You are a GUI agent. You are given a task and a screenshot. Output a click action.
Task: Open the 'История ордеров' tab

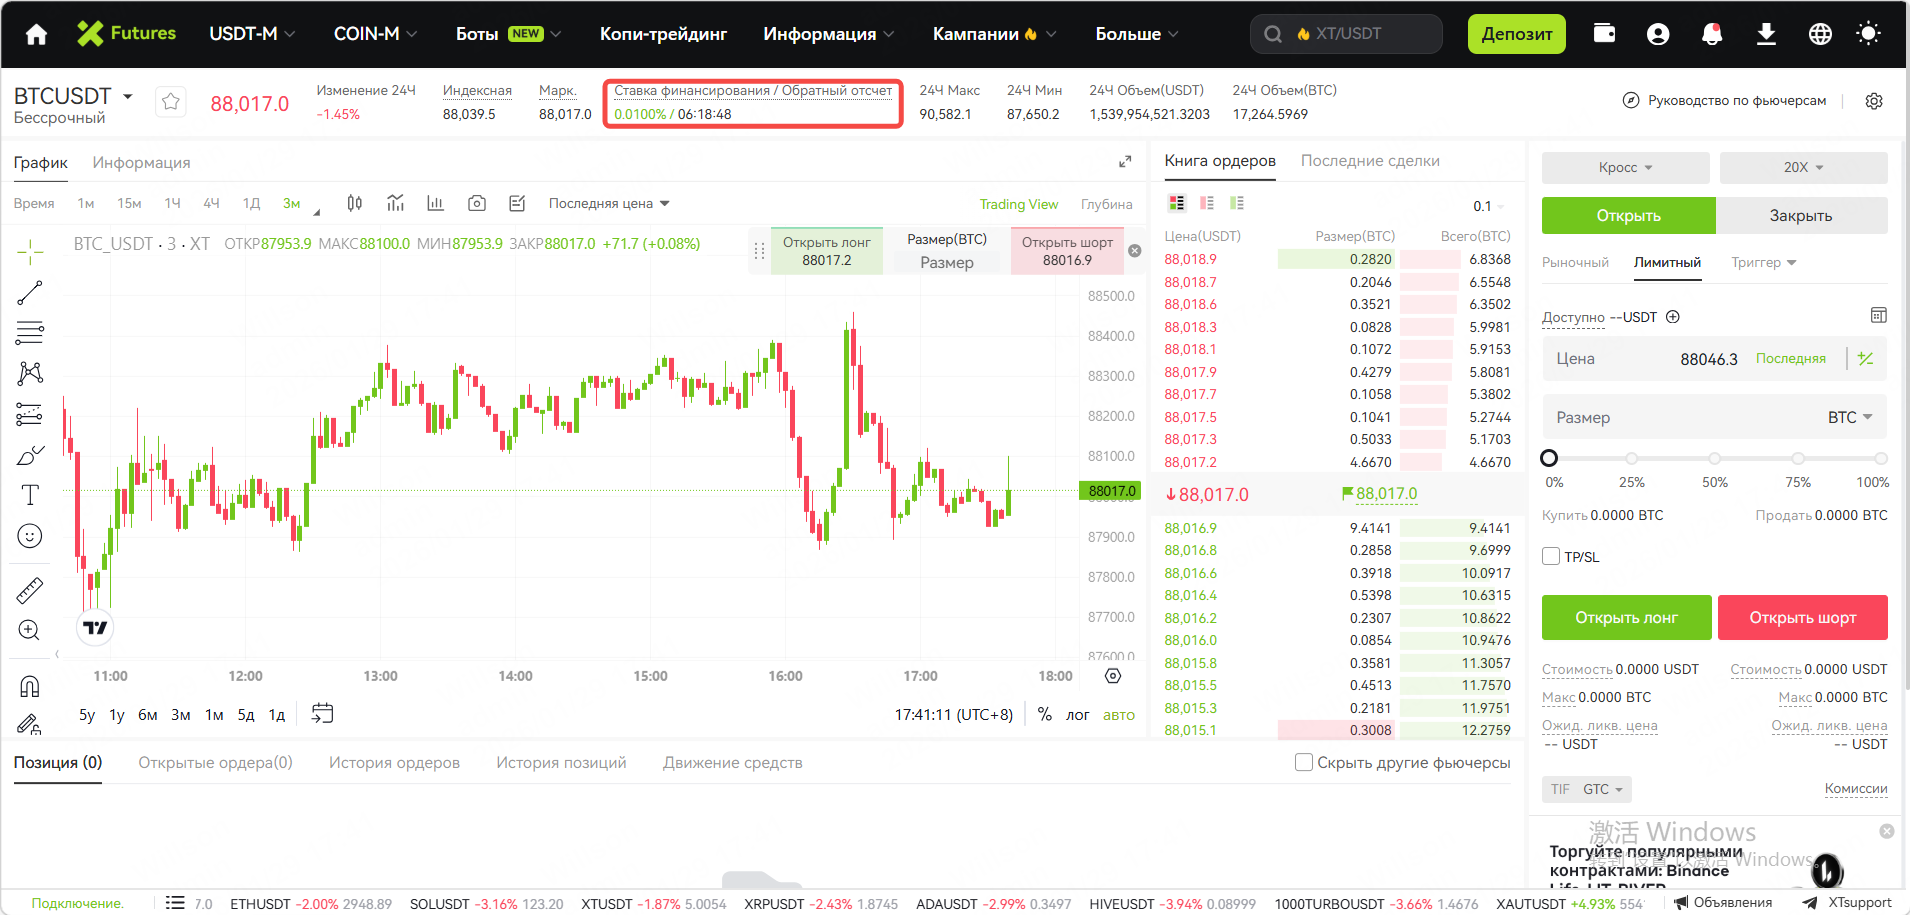coord(394,763)
